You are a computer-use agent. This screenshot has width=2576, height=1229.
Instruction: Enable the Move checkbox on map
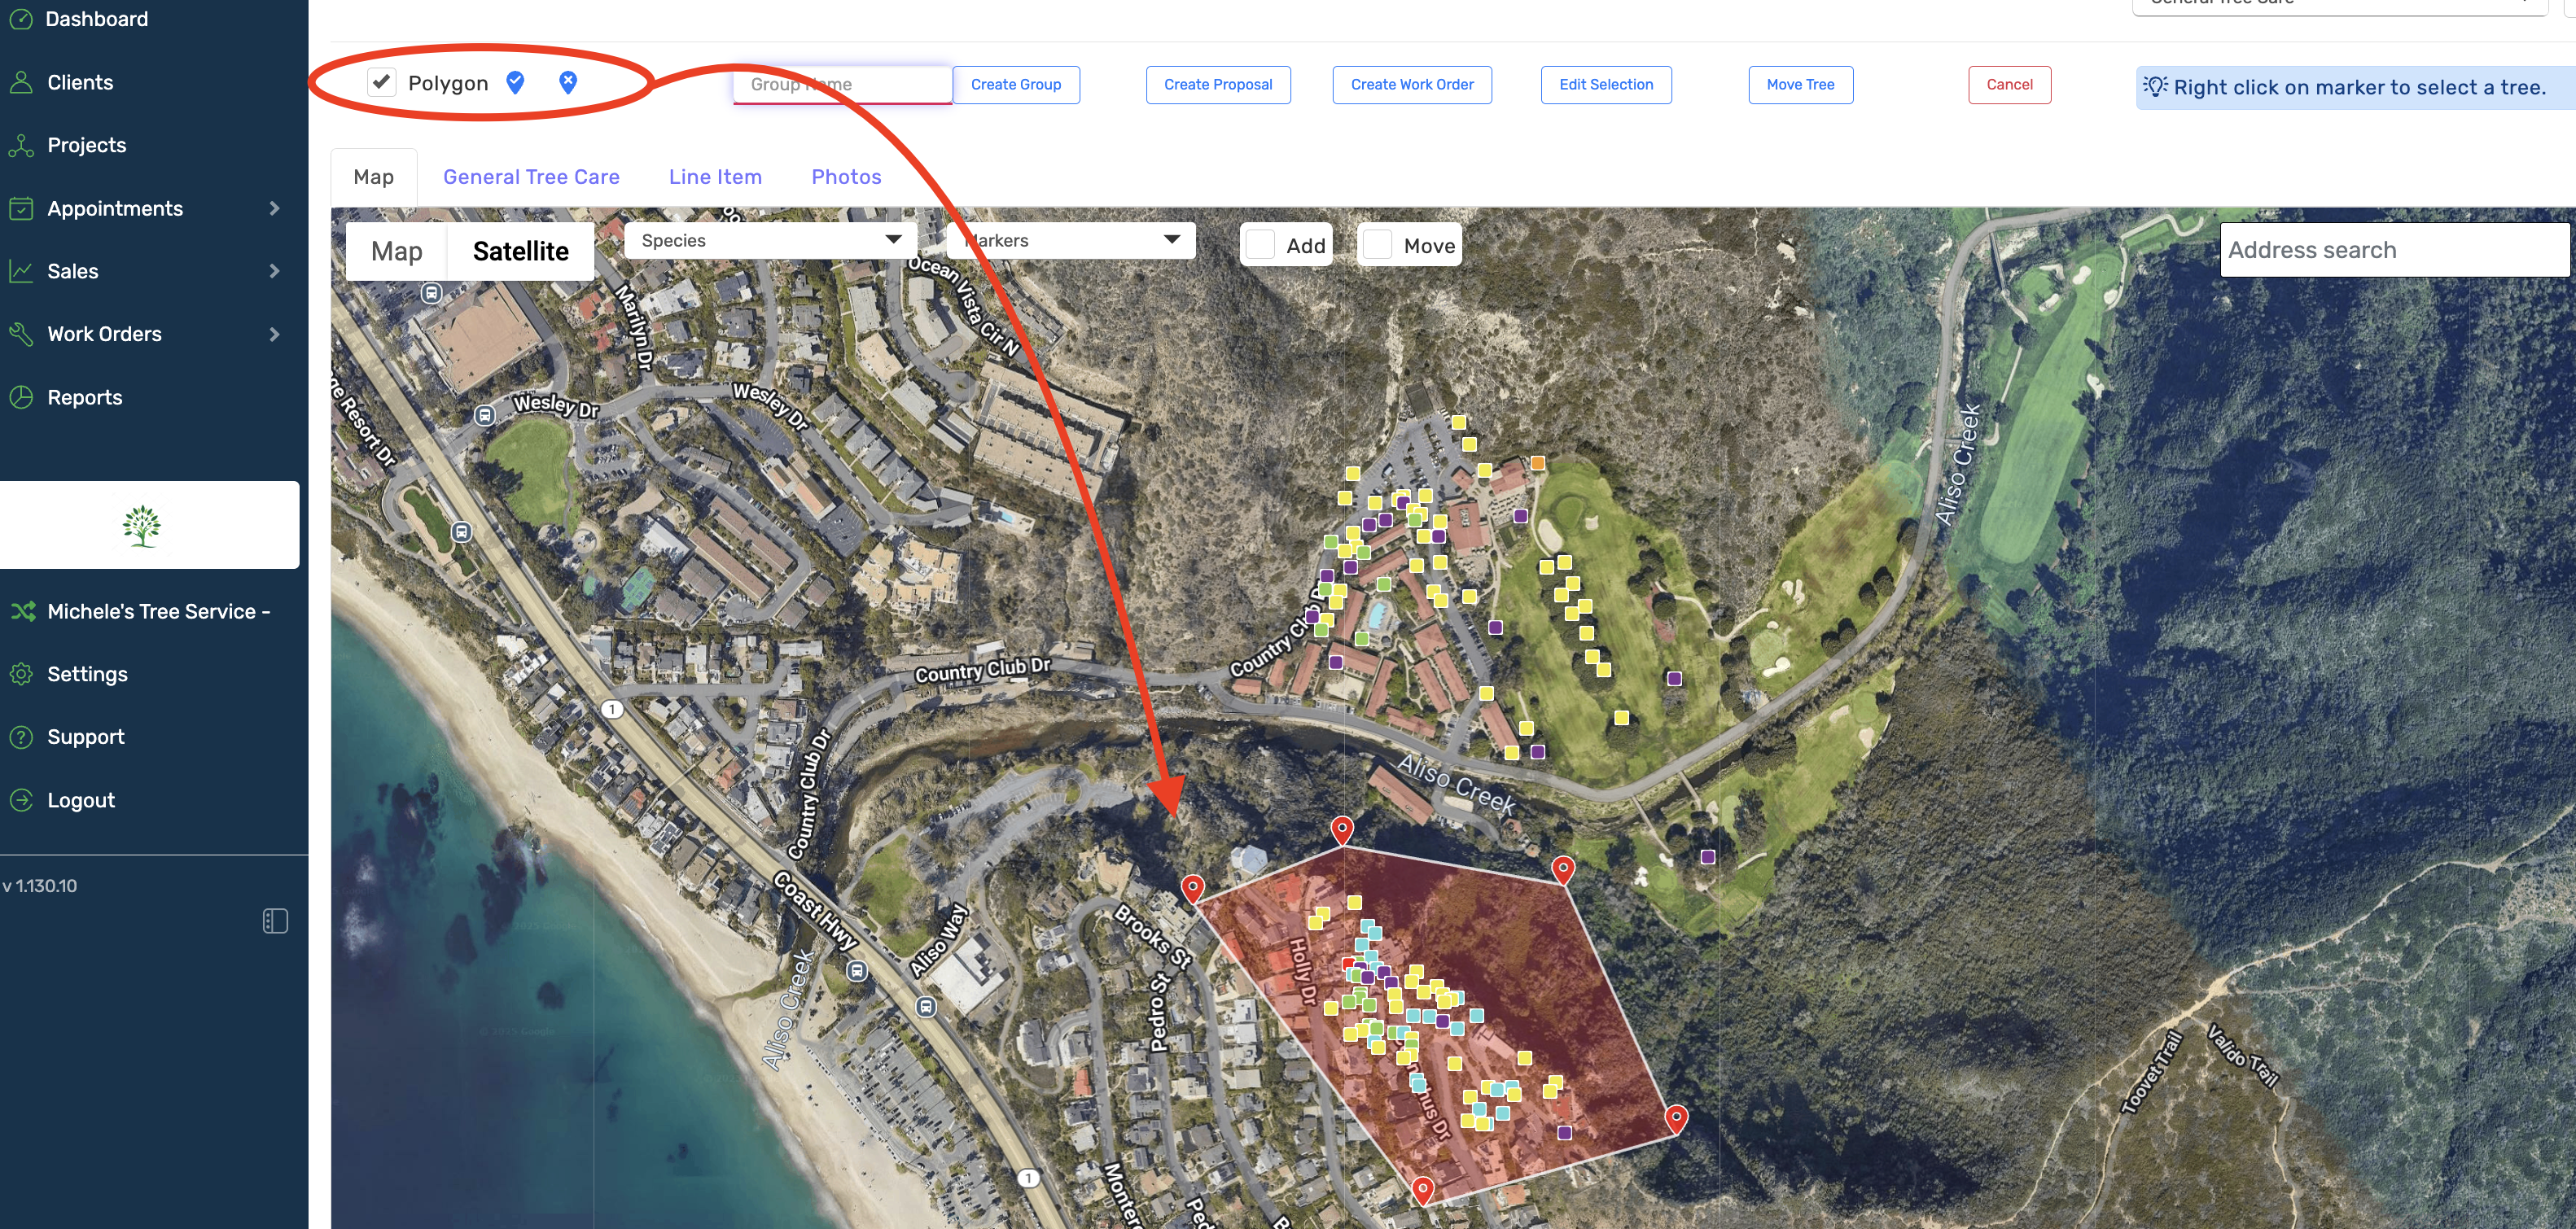click(1377, 245)
